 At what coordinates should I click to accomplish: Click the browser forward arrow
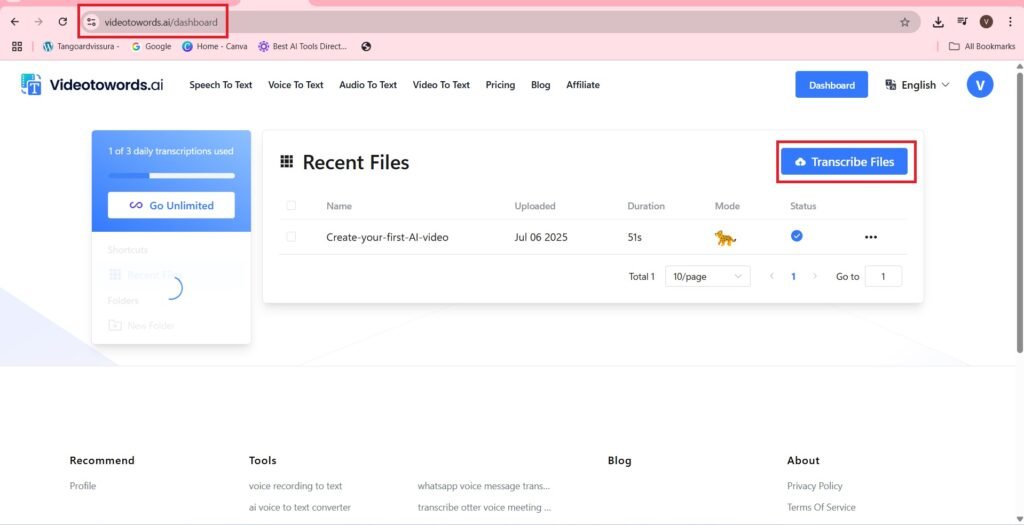(39, 22)
